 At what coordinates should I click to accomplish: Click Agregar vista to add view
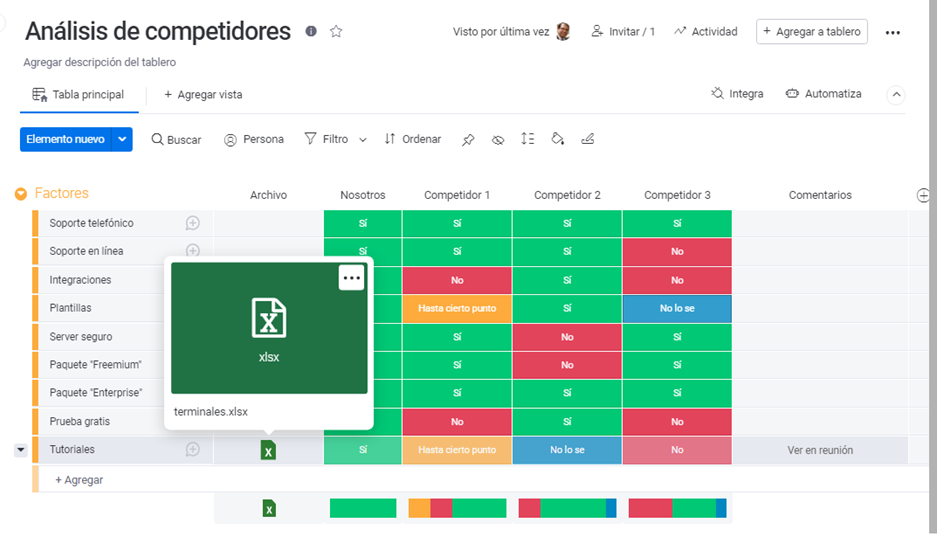pos(203,95)
